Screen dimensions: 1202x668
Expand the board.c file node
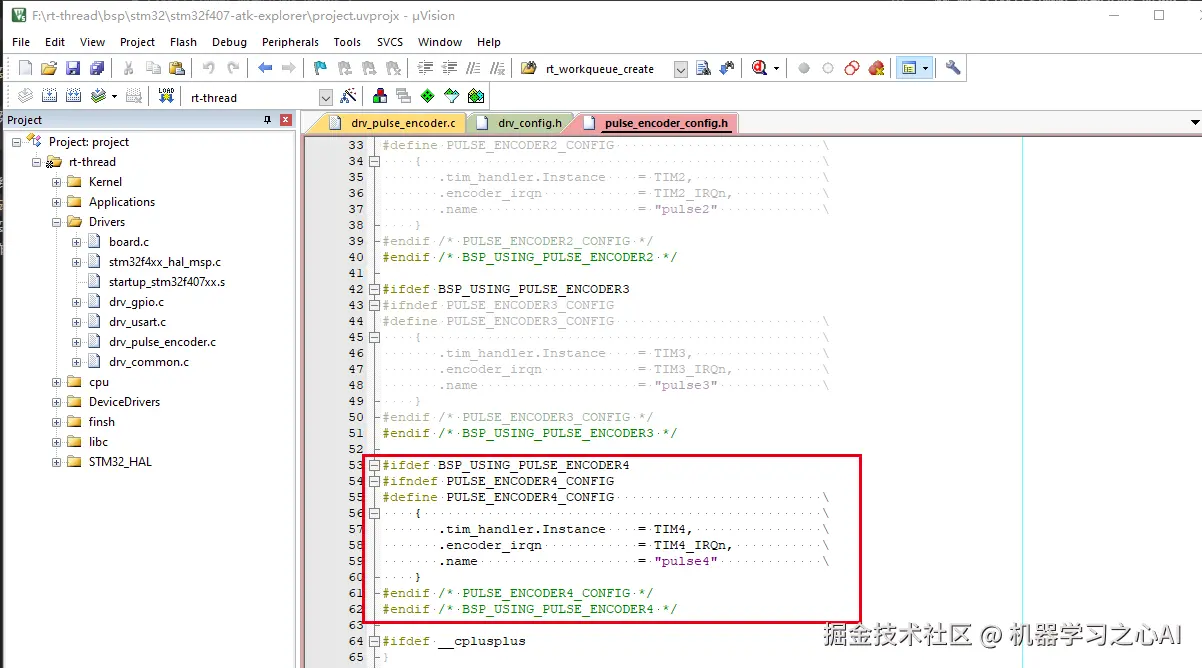coord(76,242)
